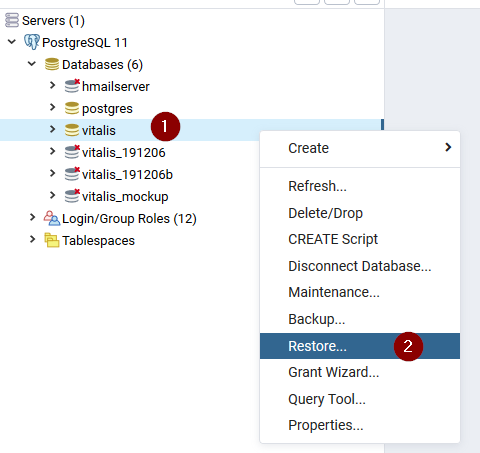Click the disconnected hmailserver database icon
The image size is (480, 453).
[72, 86]
